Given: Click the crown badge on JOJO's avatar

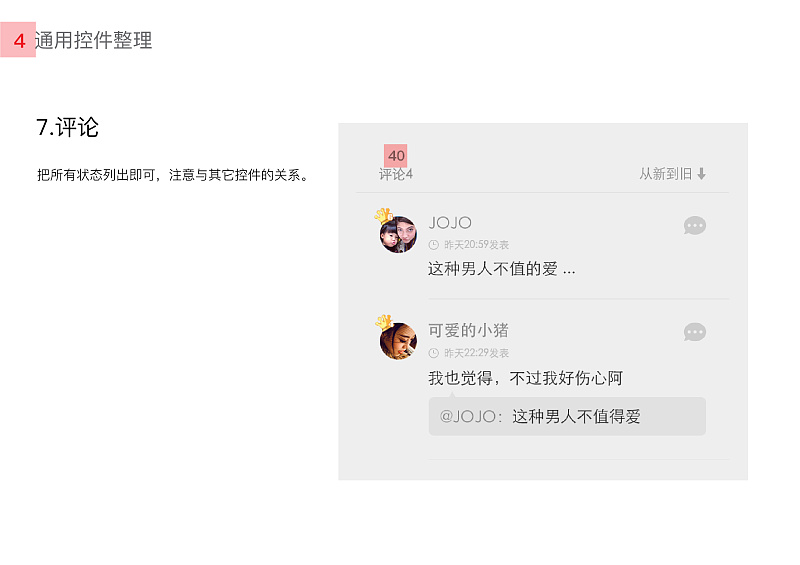Looking at the screenshot, I should [x=384, y=215].
